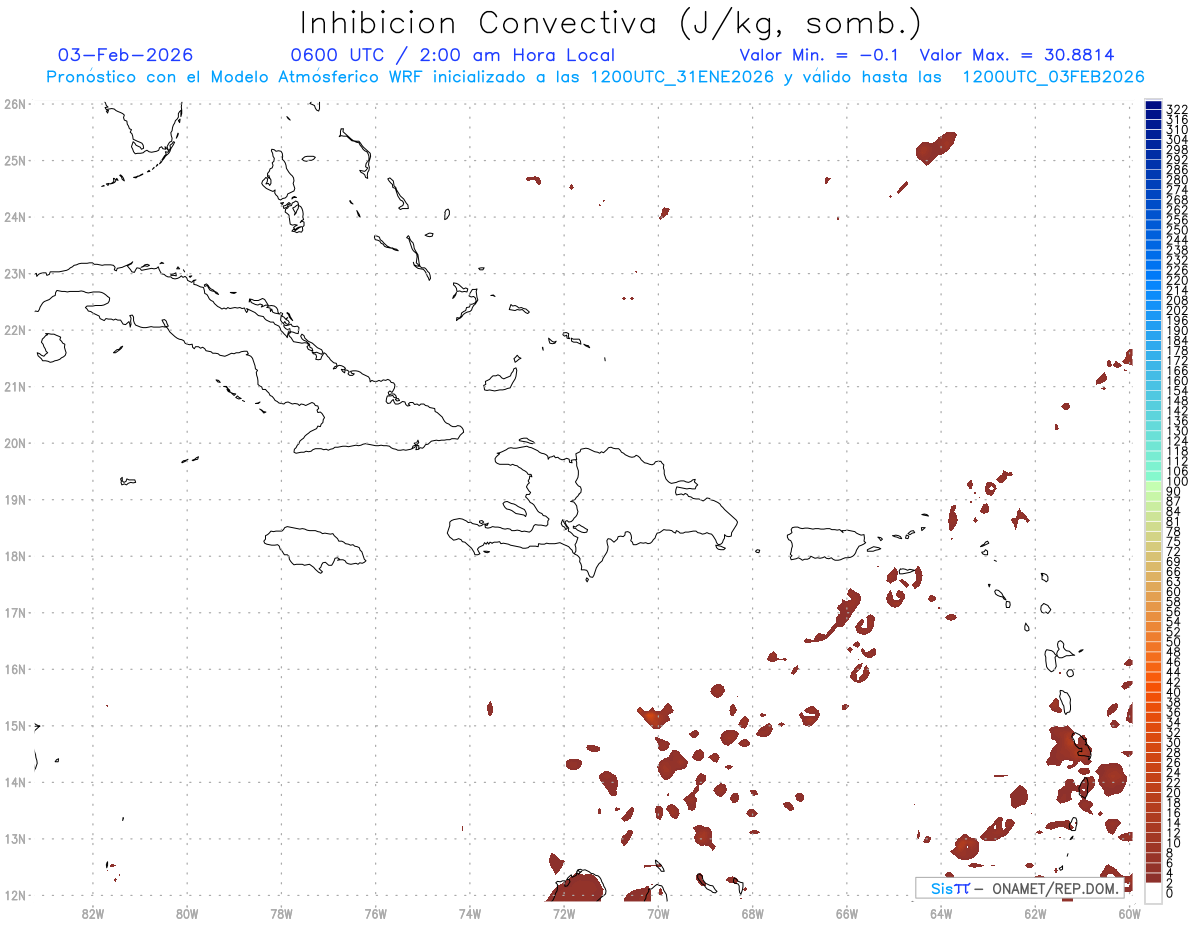Select the "Valor Min. = -0.1" text
The width and height of the screenshot is (1200, 927).
pyautogui.click(x=821, y=55)
